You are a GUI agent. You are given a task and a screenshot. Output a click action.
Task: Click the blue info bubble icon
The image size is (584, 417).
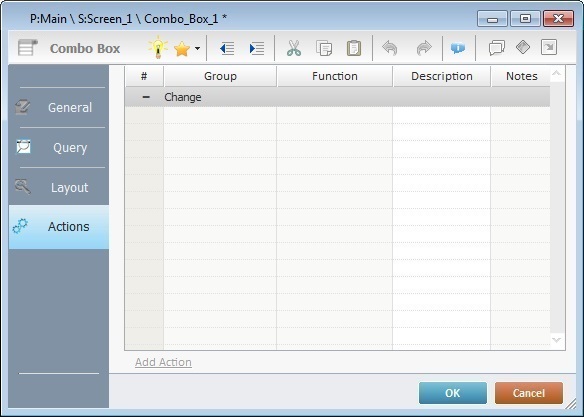click(458, 48)
